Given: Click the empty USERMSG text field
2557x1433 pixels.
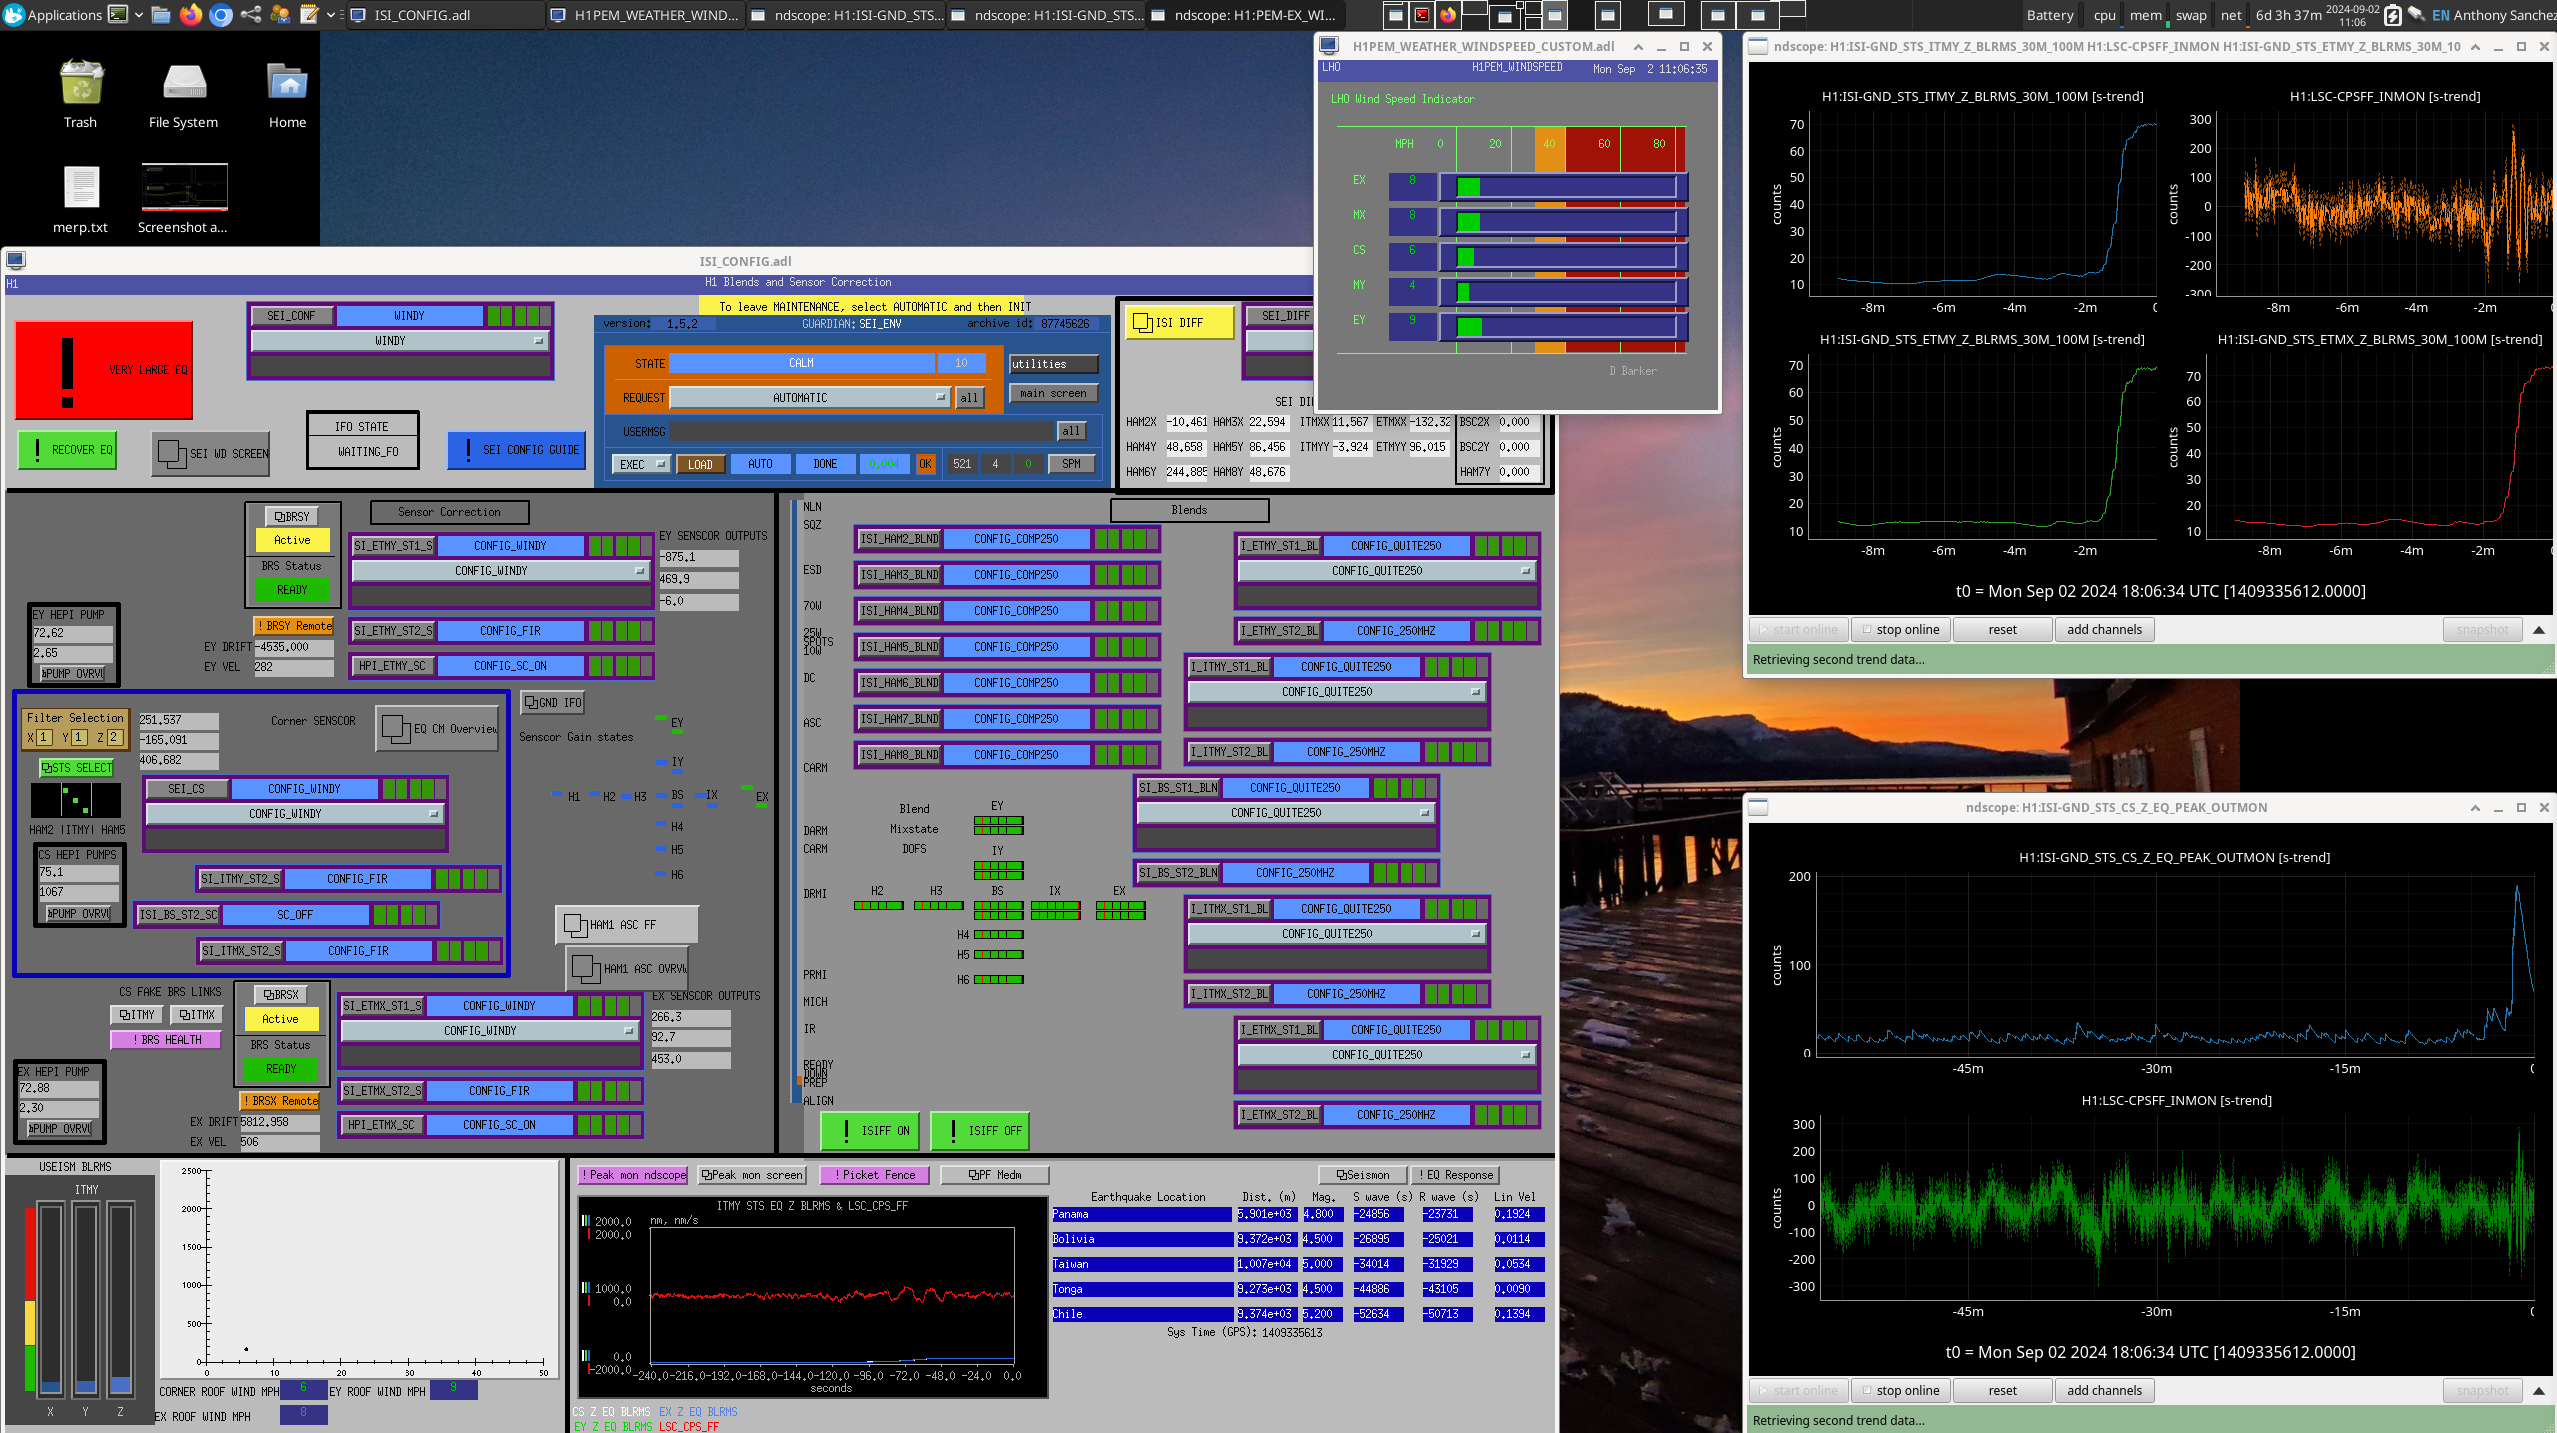Looking at the screenshot, I should [861, 431].
